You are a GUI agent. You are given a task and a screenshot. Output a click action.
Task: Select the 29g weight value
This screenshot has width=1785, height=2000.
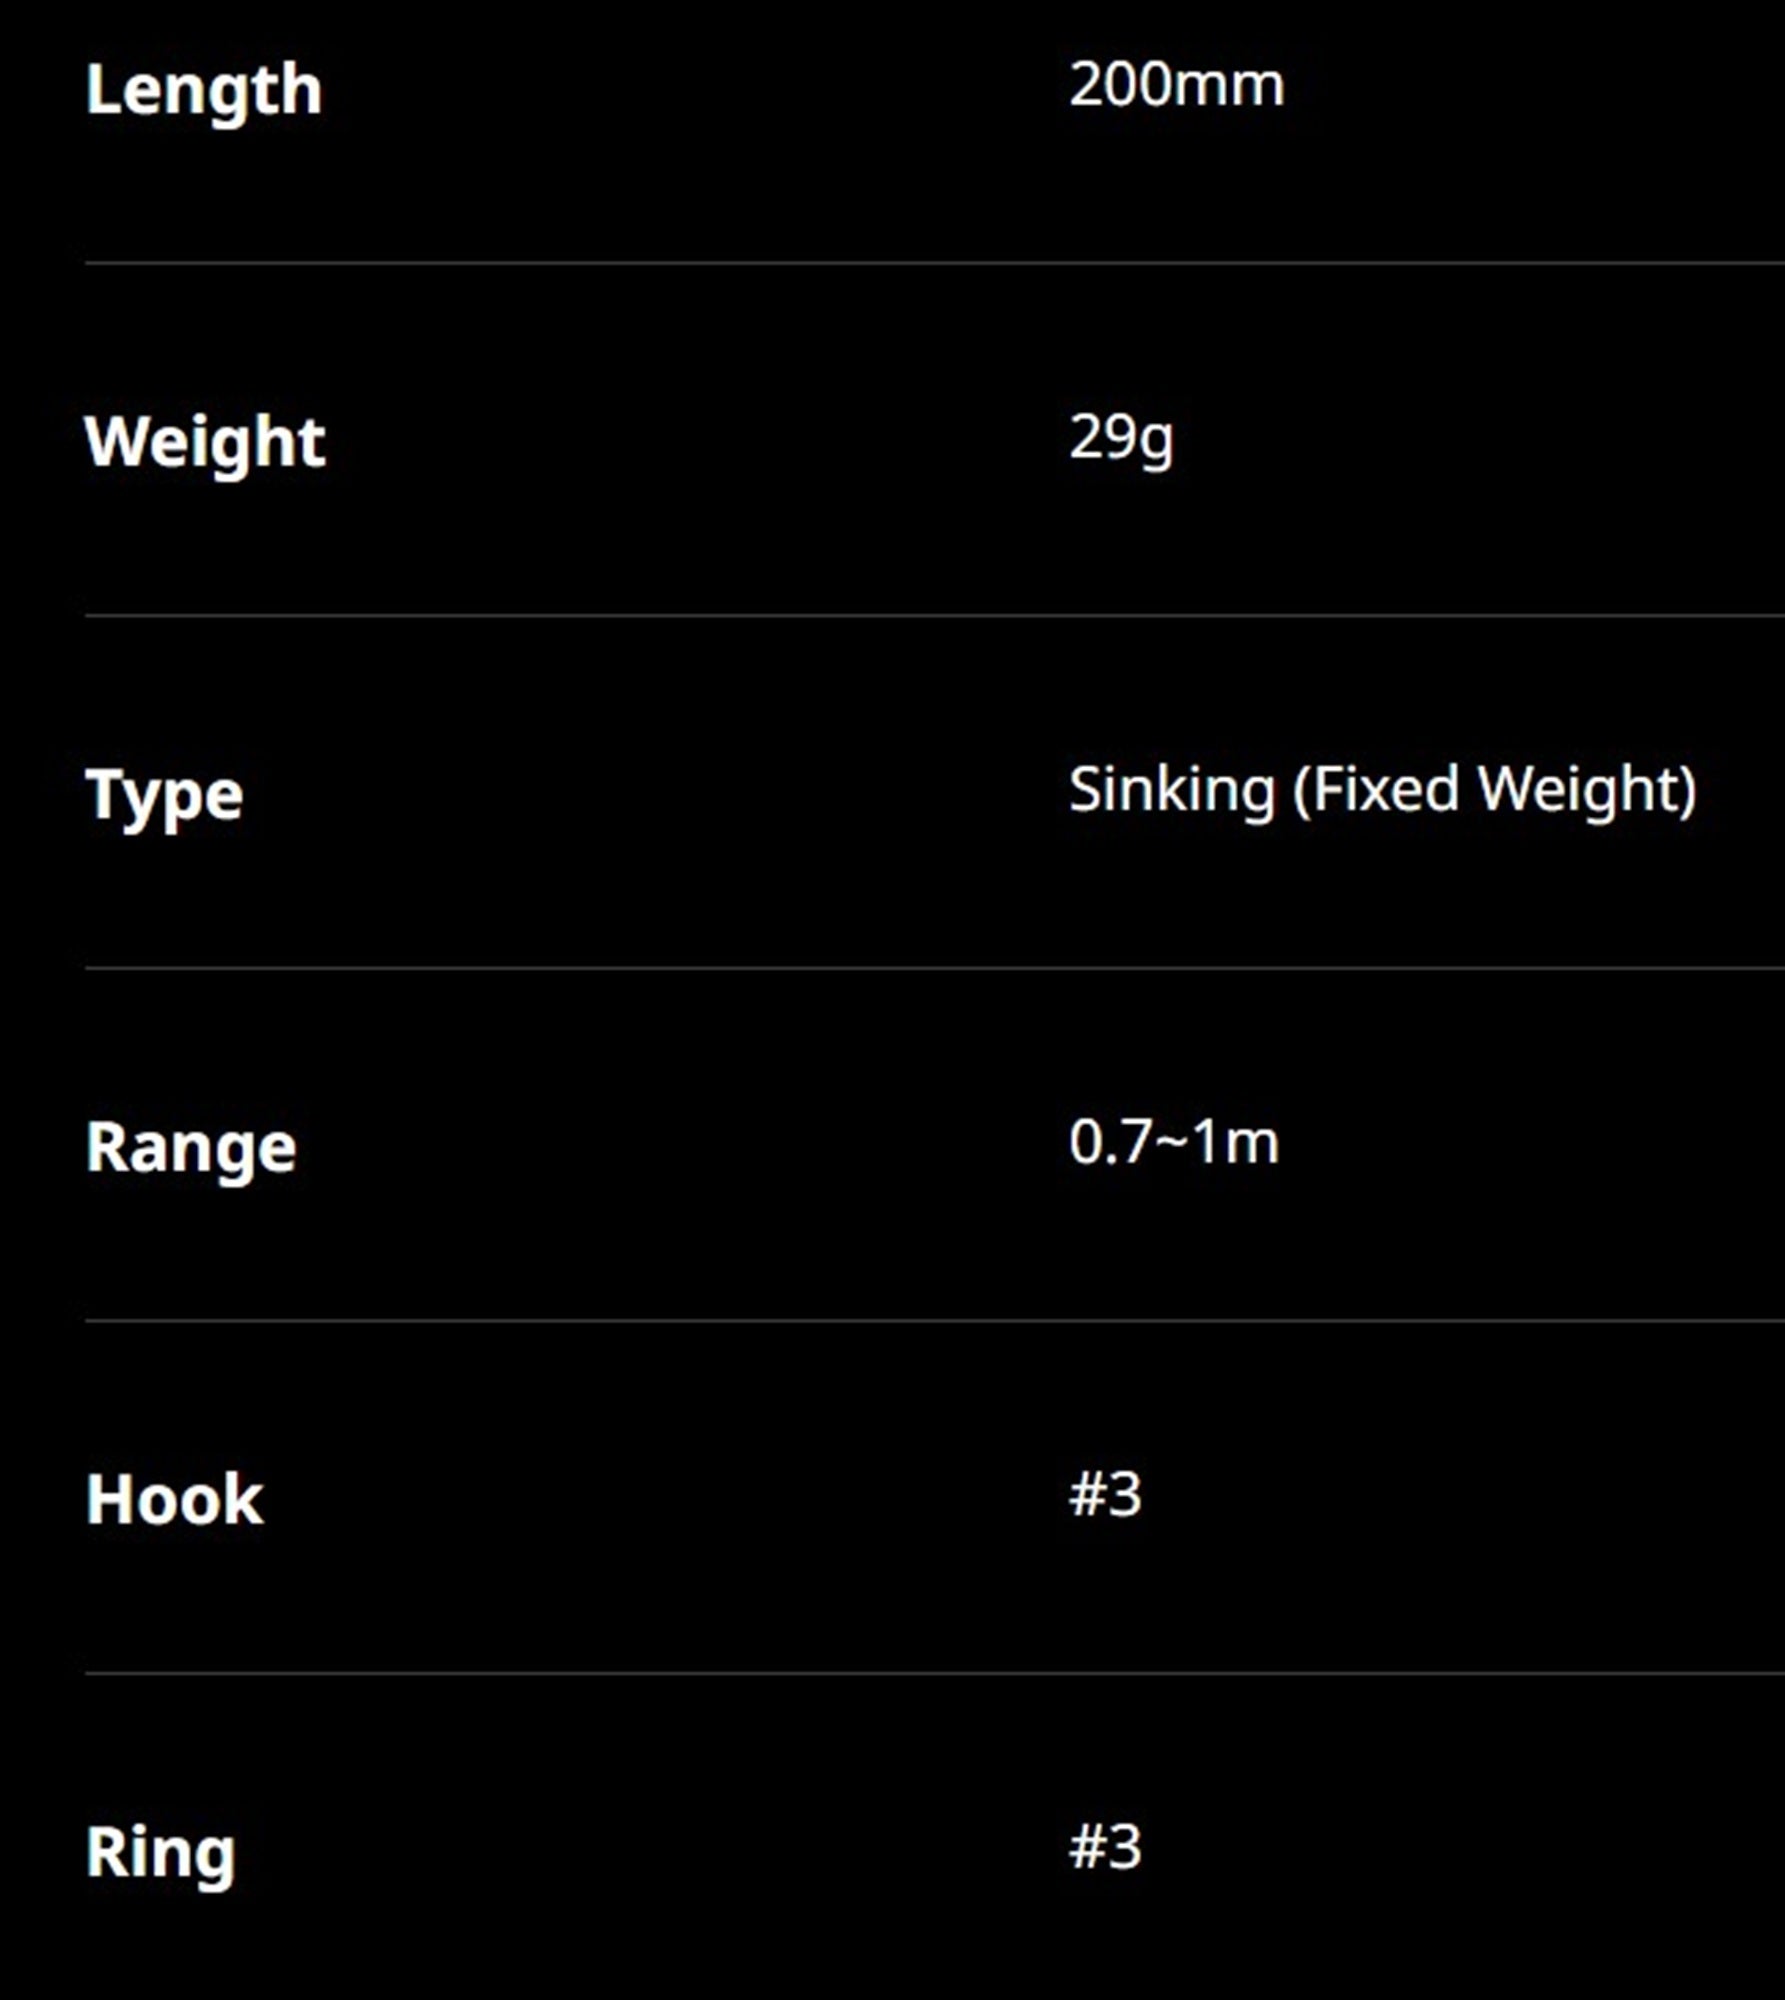[1121, 439]
